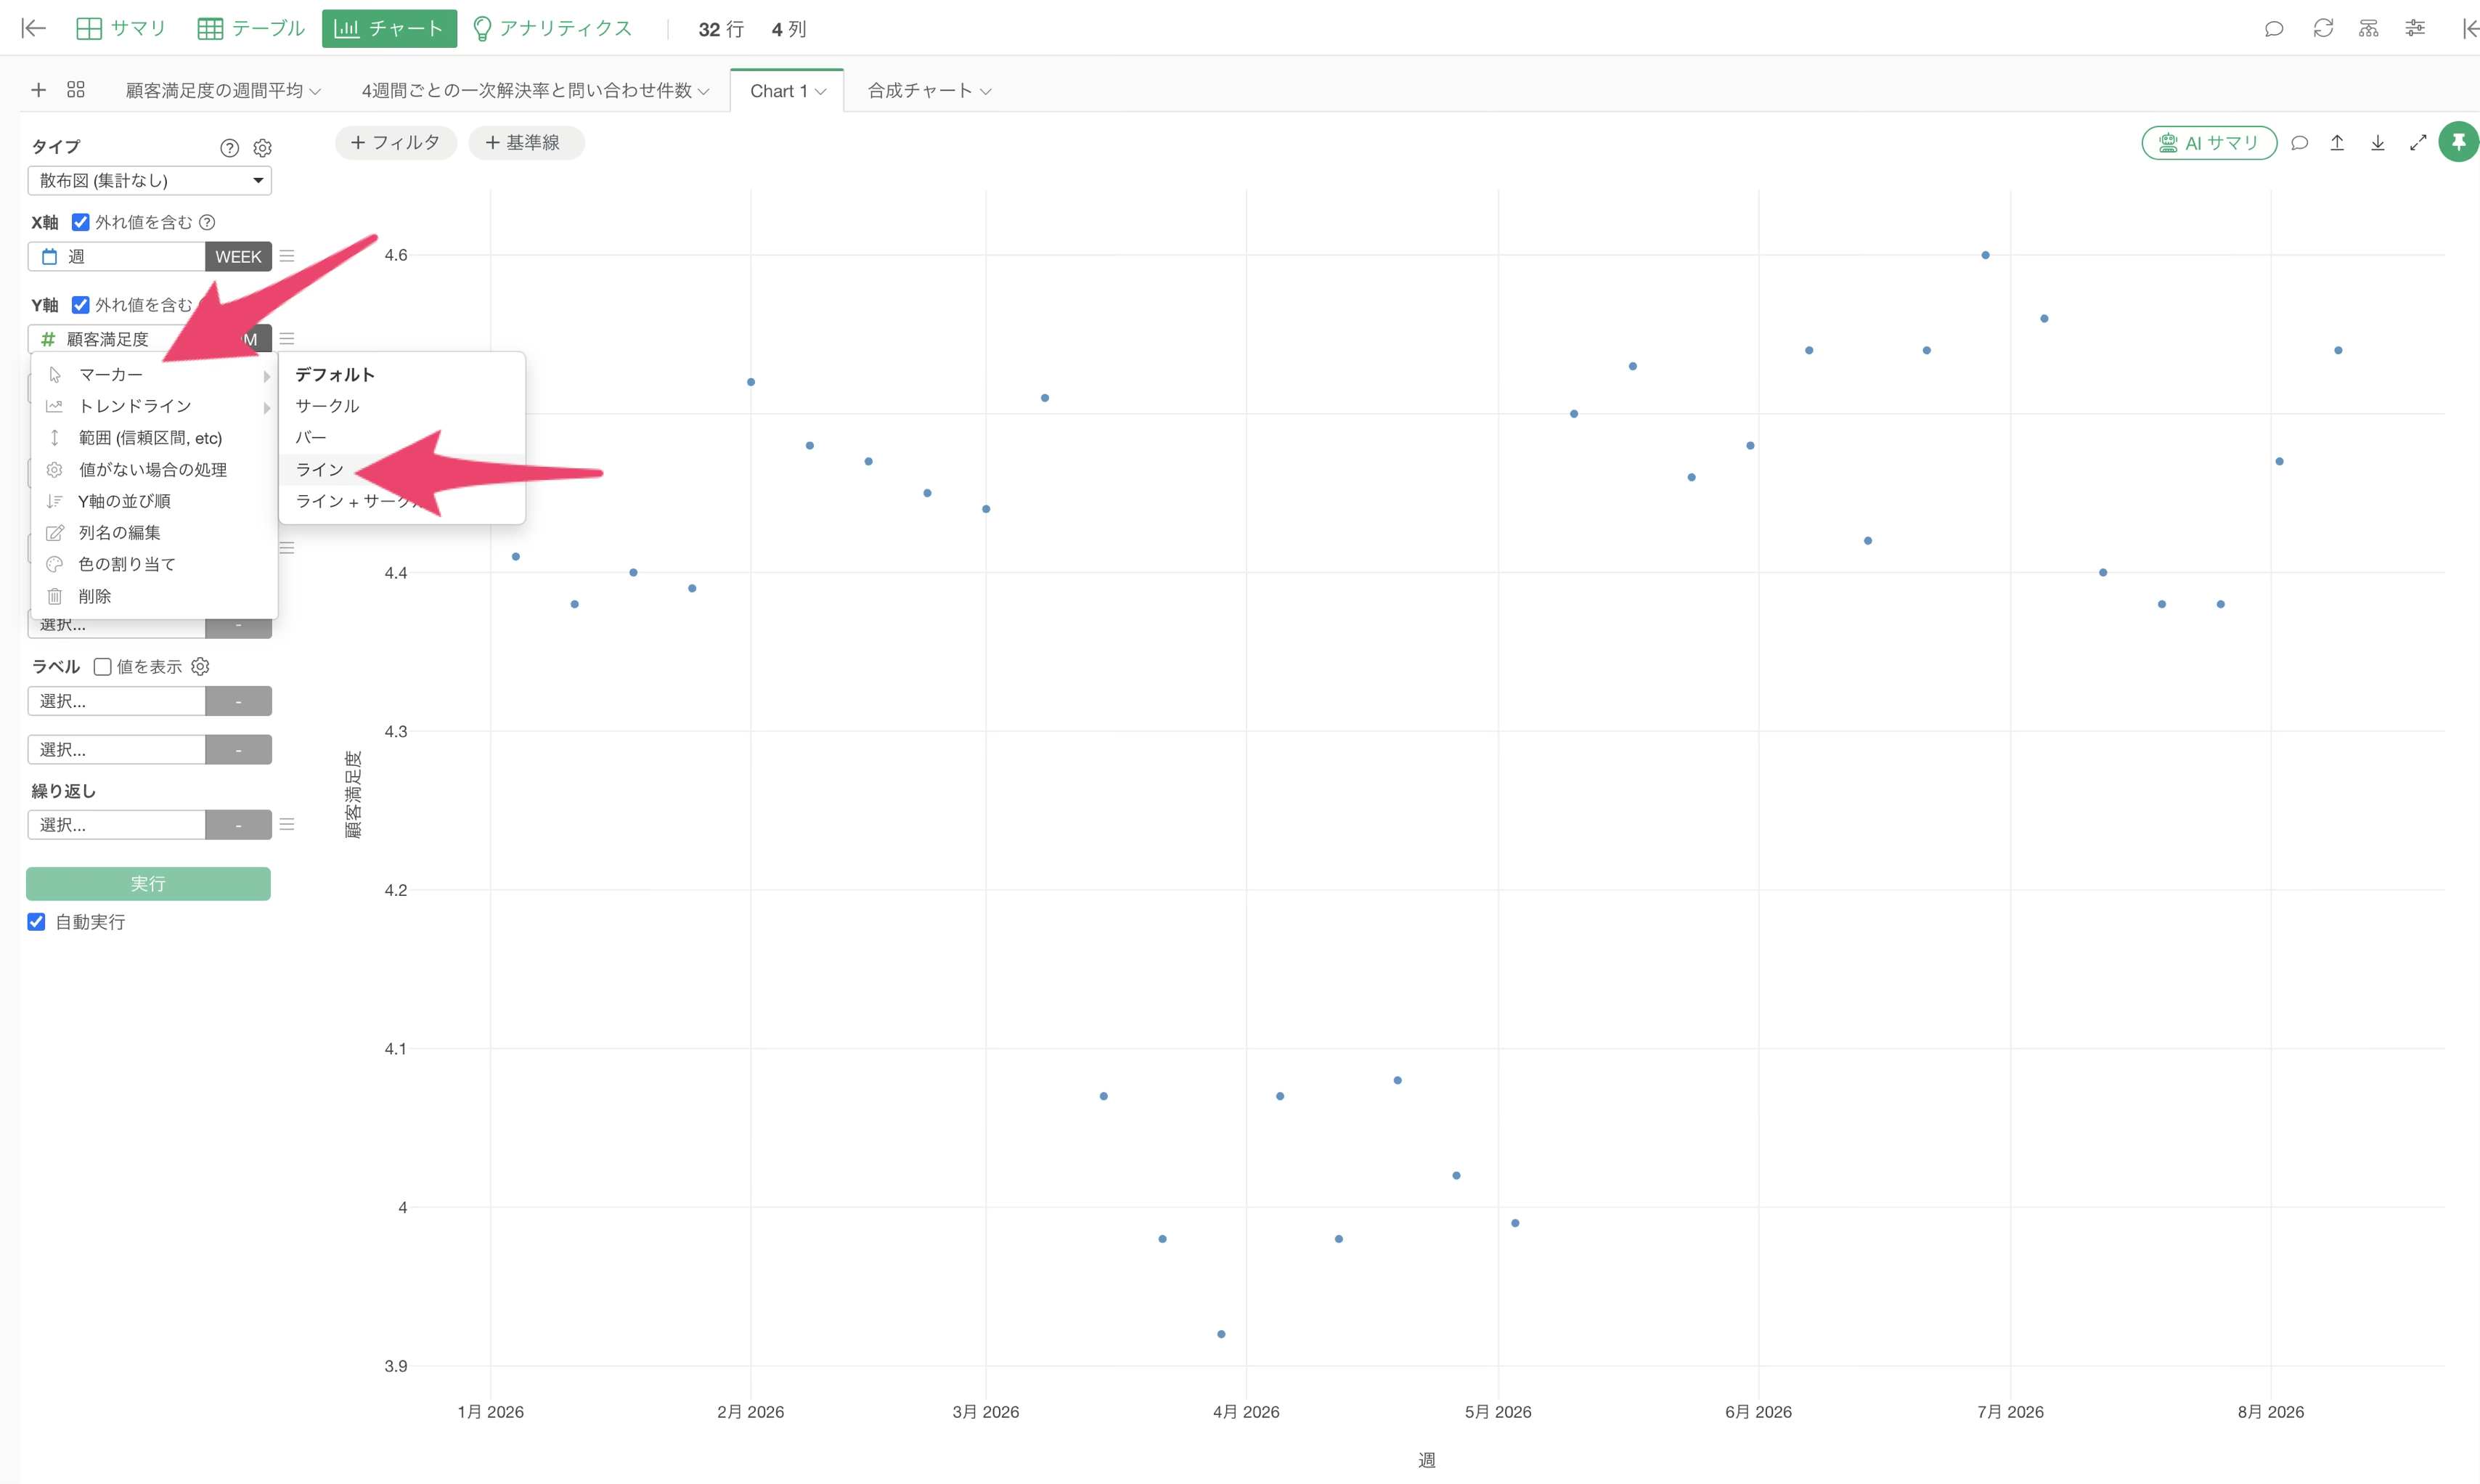Toggle 自動実行 checkbox
This screenshot has width=2480, height=1484.
coord(36,921)
